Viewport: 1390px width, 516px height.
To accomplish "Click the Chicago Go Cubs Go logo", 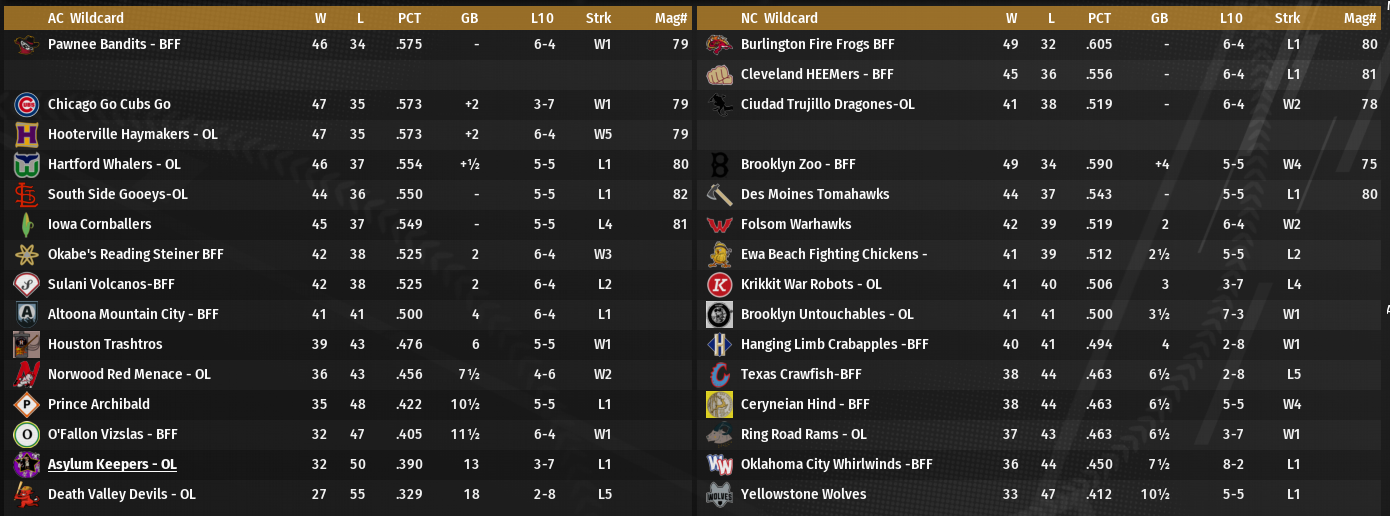I will pyautogui.click(x=27, y=105).
